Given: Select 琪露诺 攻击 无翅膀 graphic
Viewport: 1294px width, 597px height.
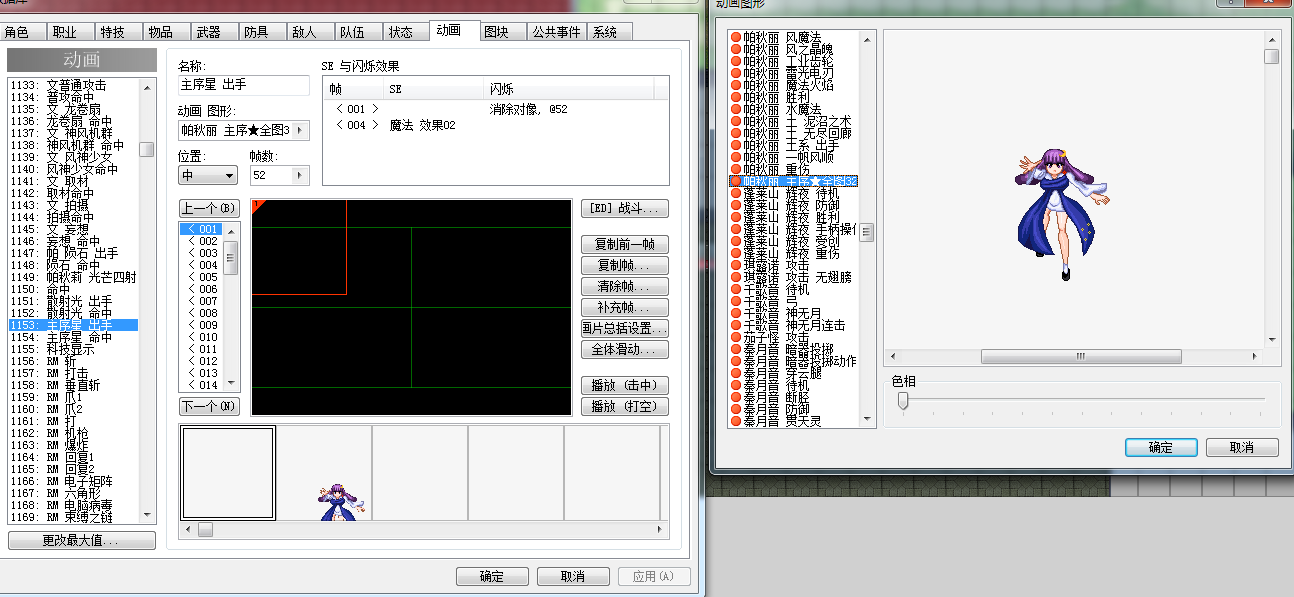Looking at the screenshot, I should [794, 277].
